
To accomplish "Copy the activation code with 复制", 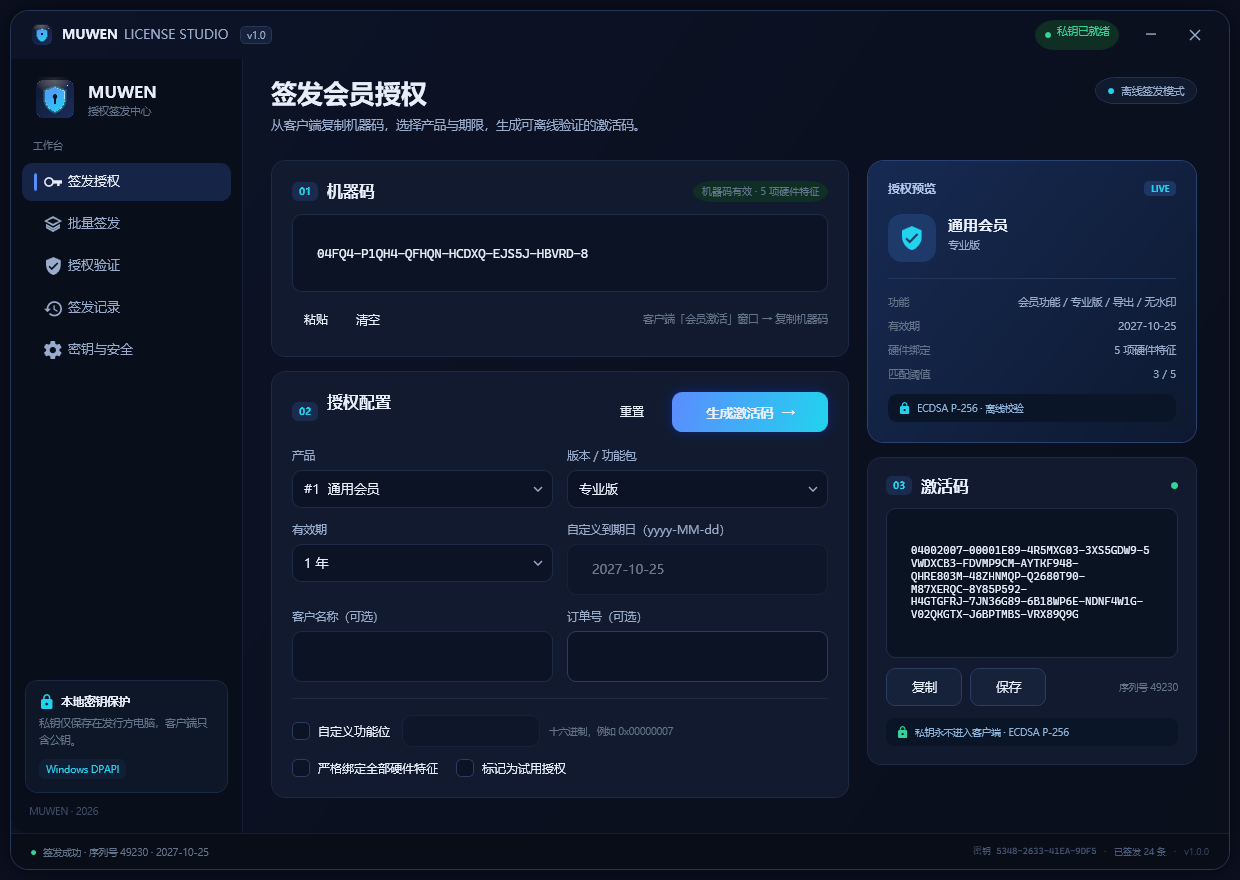I will click(924, 687).
